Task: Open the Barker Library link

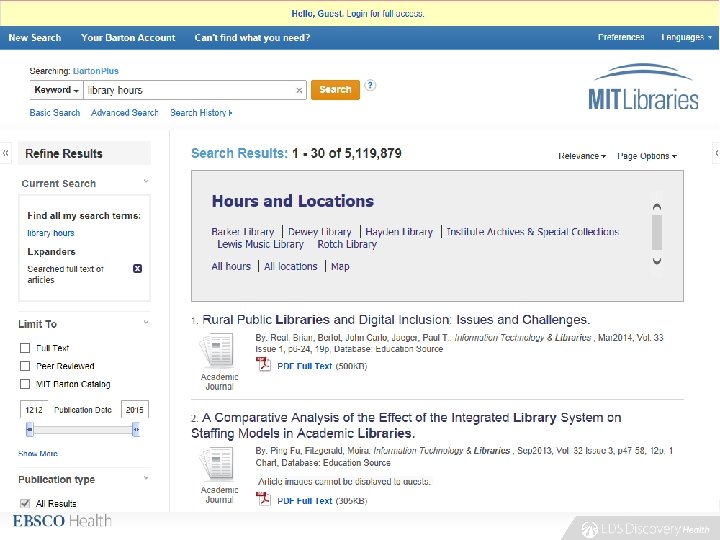Action: pyautogui.click(x=243, y=231)
